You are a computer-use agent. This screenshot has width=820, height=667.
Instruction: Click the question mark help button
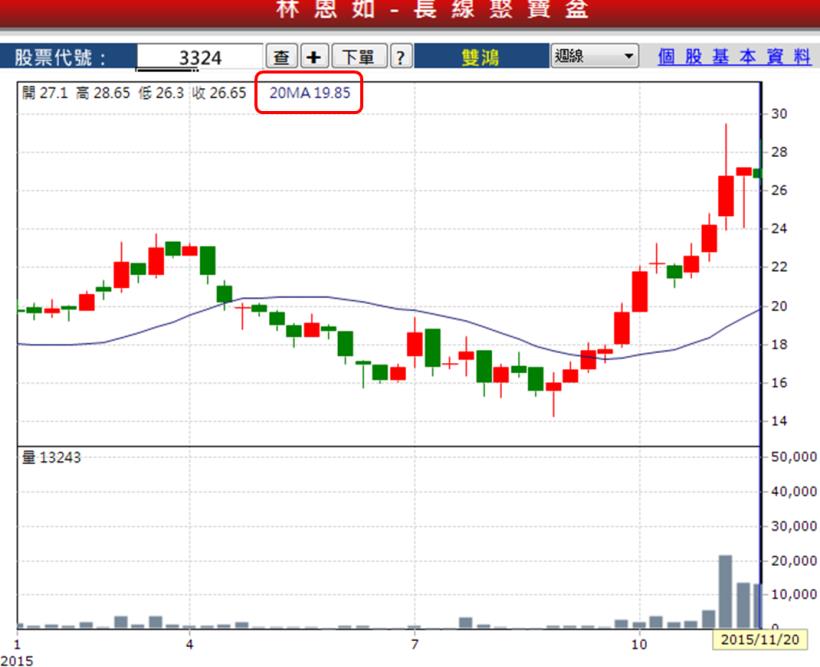coord(401,56)
